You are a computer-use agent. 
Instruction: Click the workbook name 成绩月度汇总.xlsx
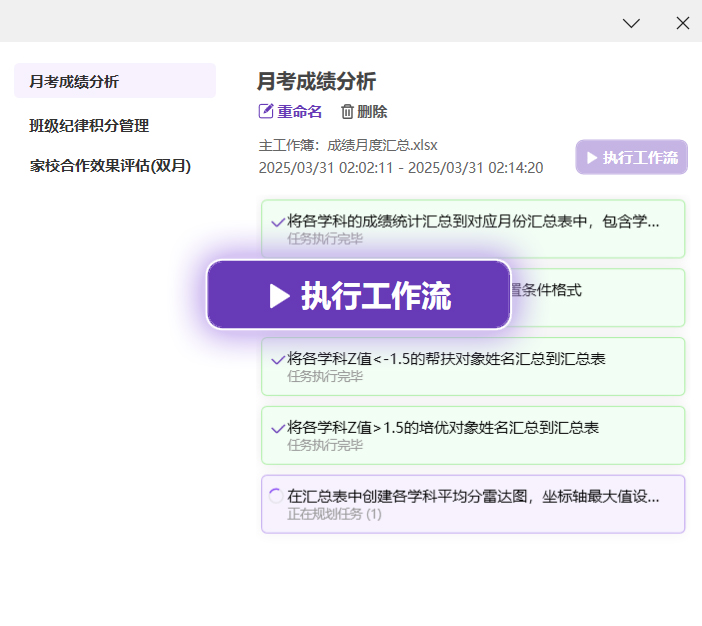tap(383, 144)
